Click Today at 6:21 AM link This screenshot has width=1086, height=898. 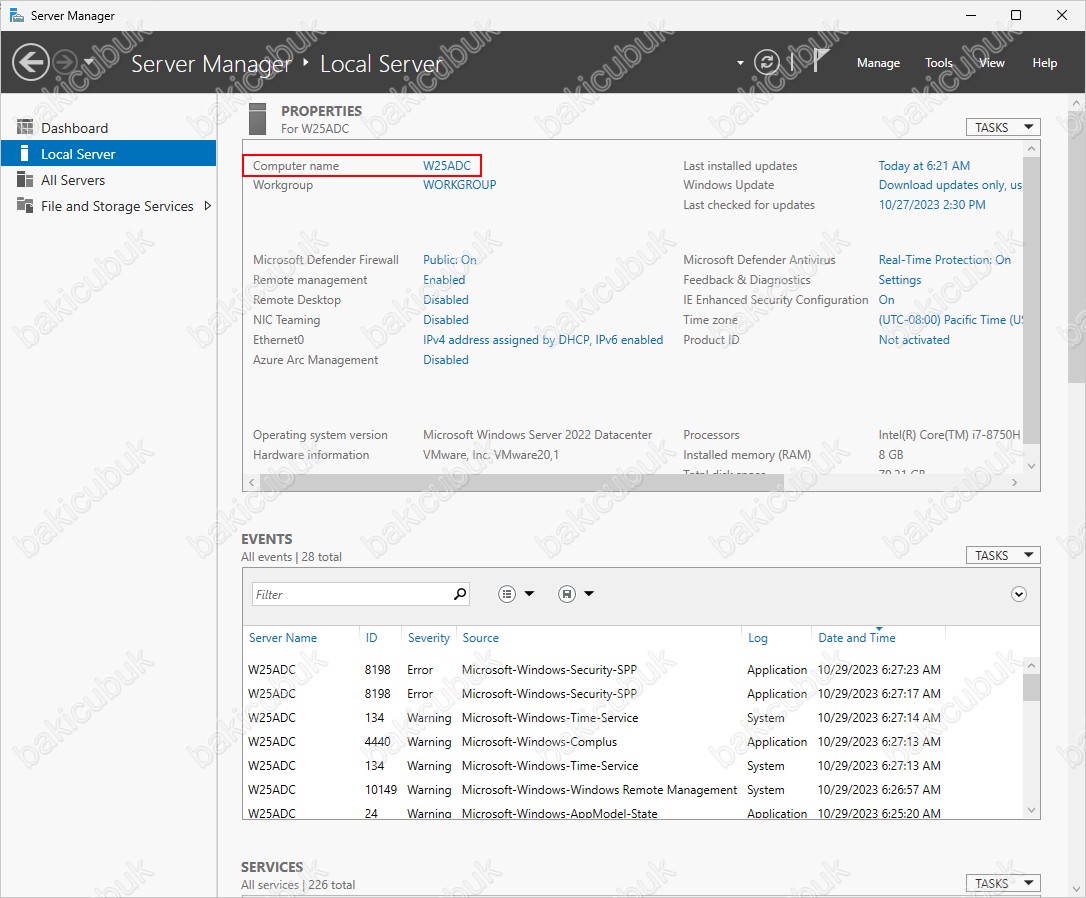[x=924, y=165]
